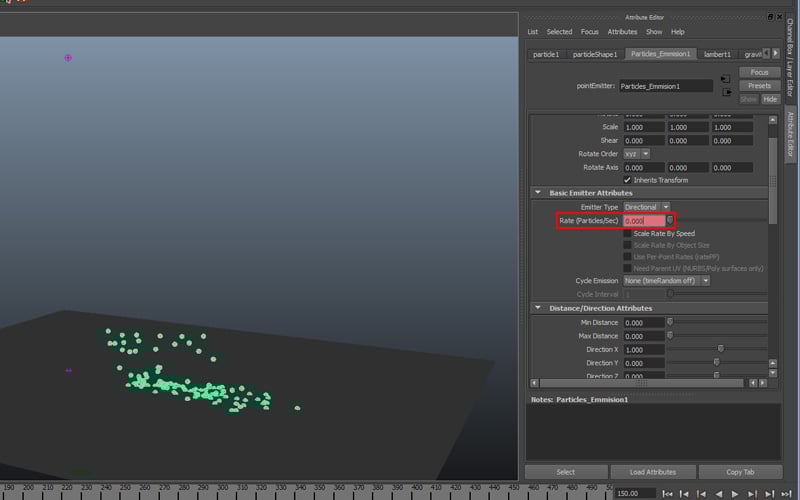Adjust Rate (Particles/Sec) slider handle
Viewport: 800px width, 500px height.
click(670, 220)
